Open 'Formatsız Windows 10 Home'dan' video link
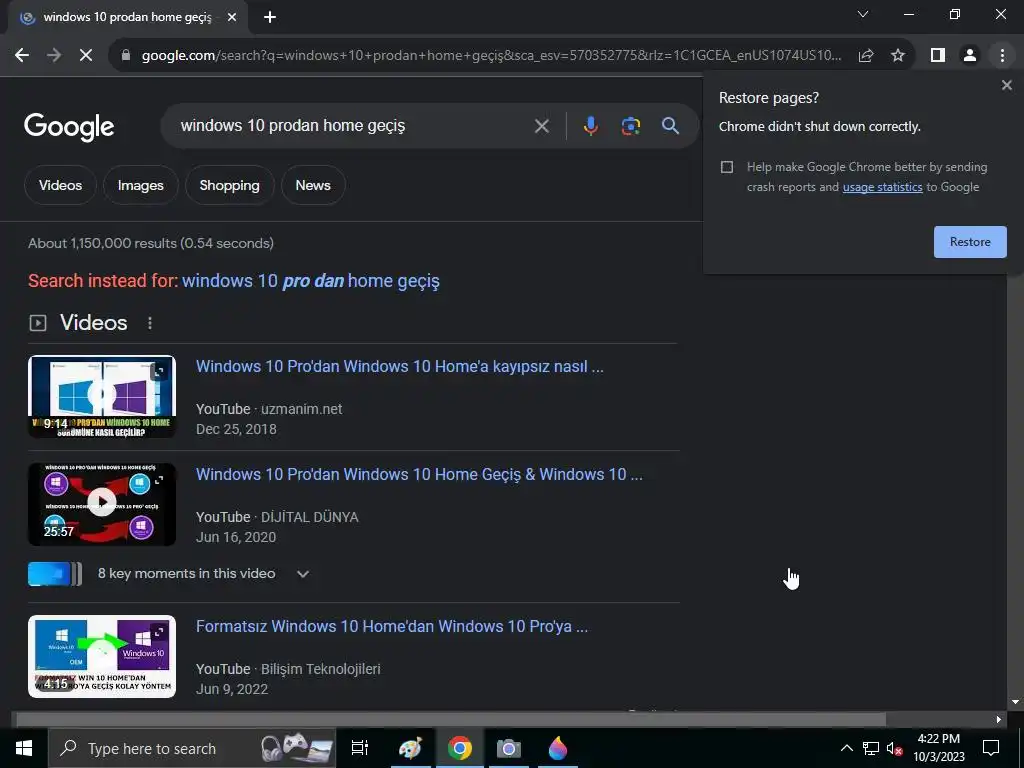Image resolution: width=1024 pixels, height=768 pixels. click(x=392, y=626)
